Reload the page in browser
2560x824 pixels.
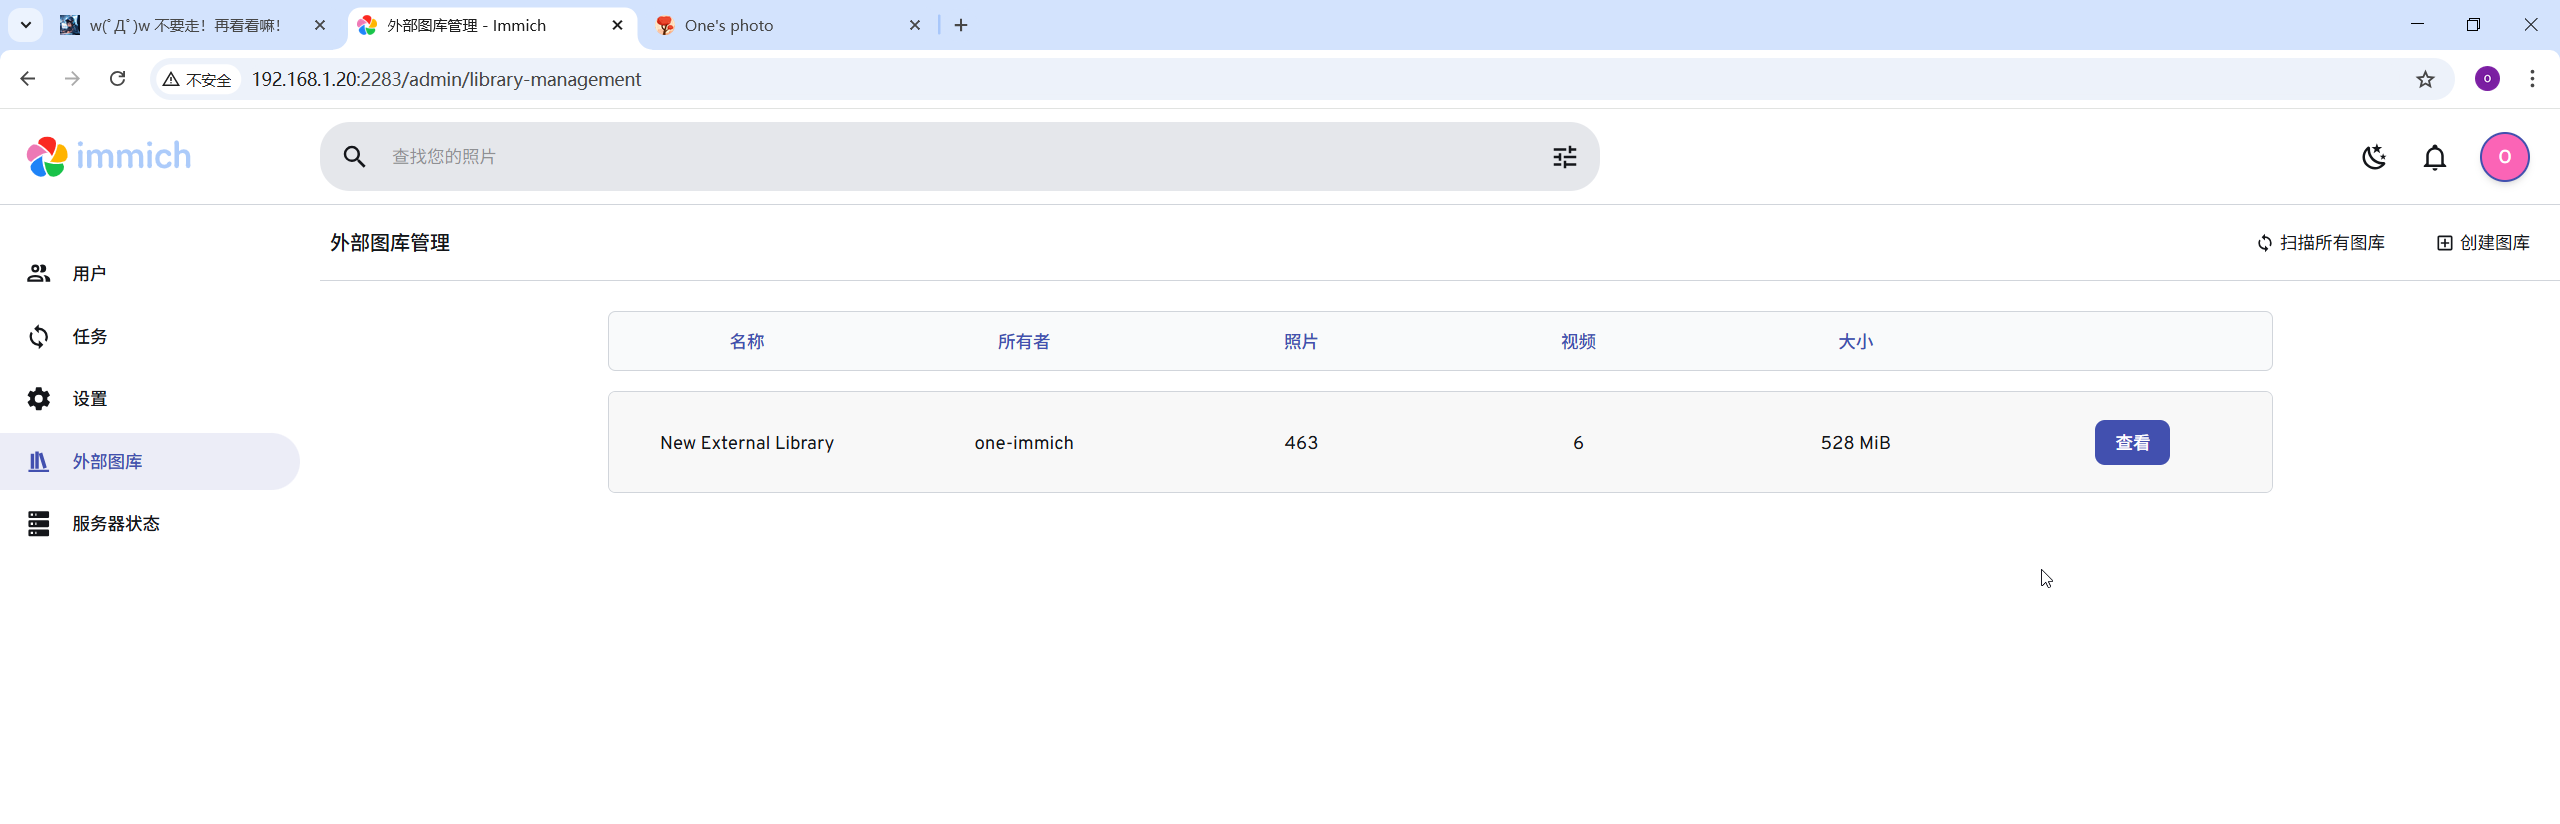click(117, 79)
